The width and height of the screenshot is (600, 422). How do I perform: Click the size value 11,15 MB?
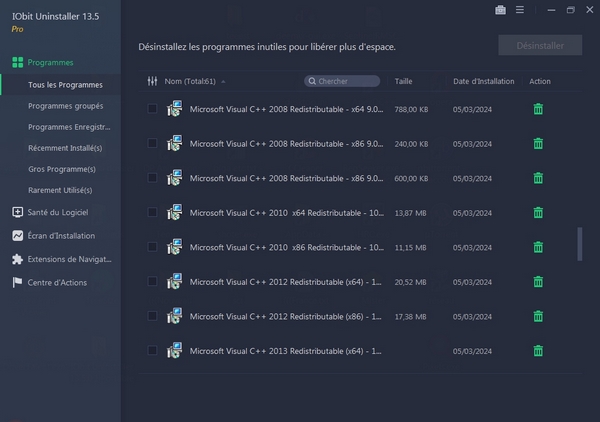pos(410,248)
